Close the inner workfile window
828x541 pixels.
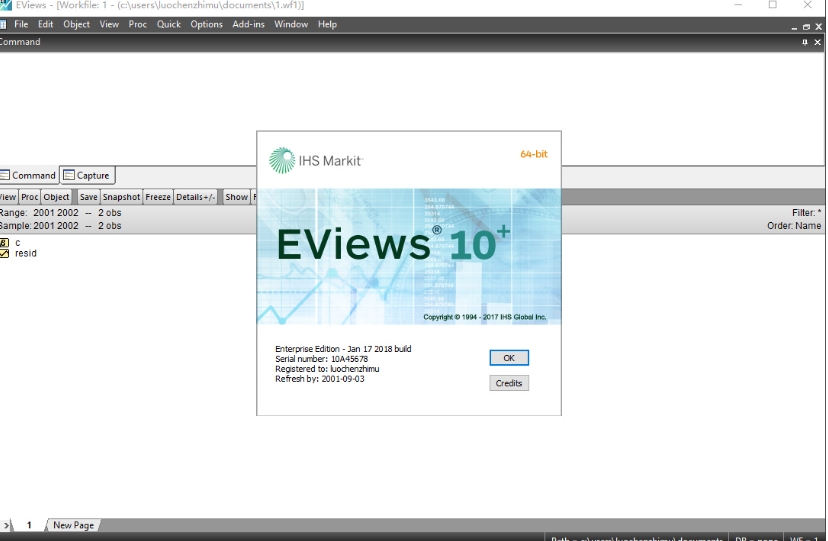pyautogui.click(x=818, y=26)
